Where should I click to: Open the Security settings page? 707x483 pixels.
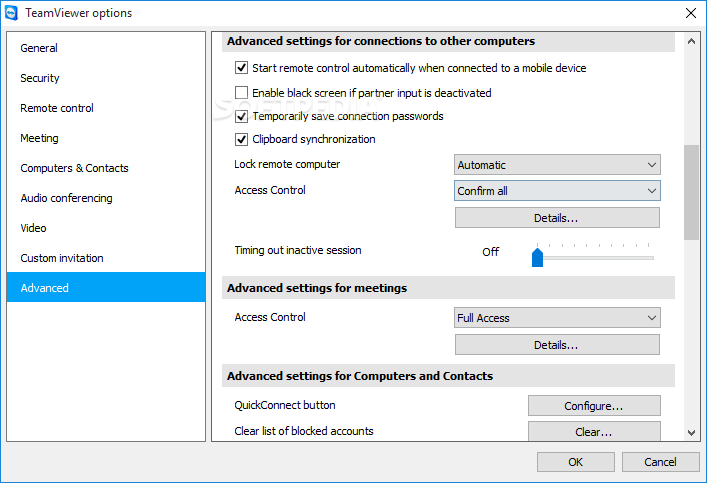coord(106,78)
